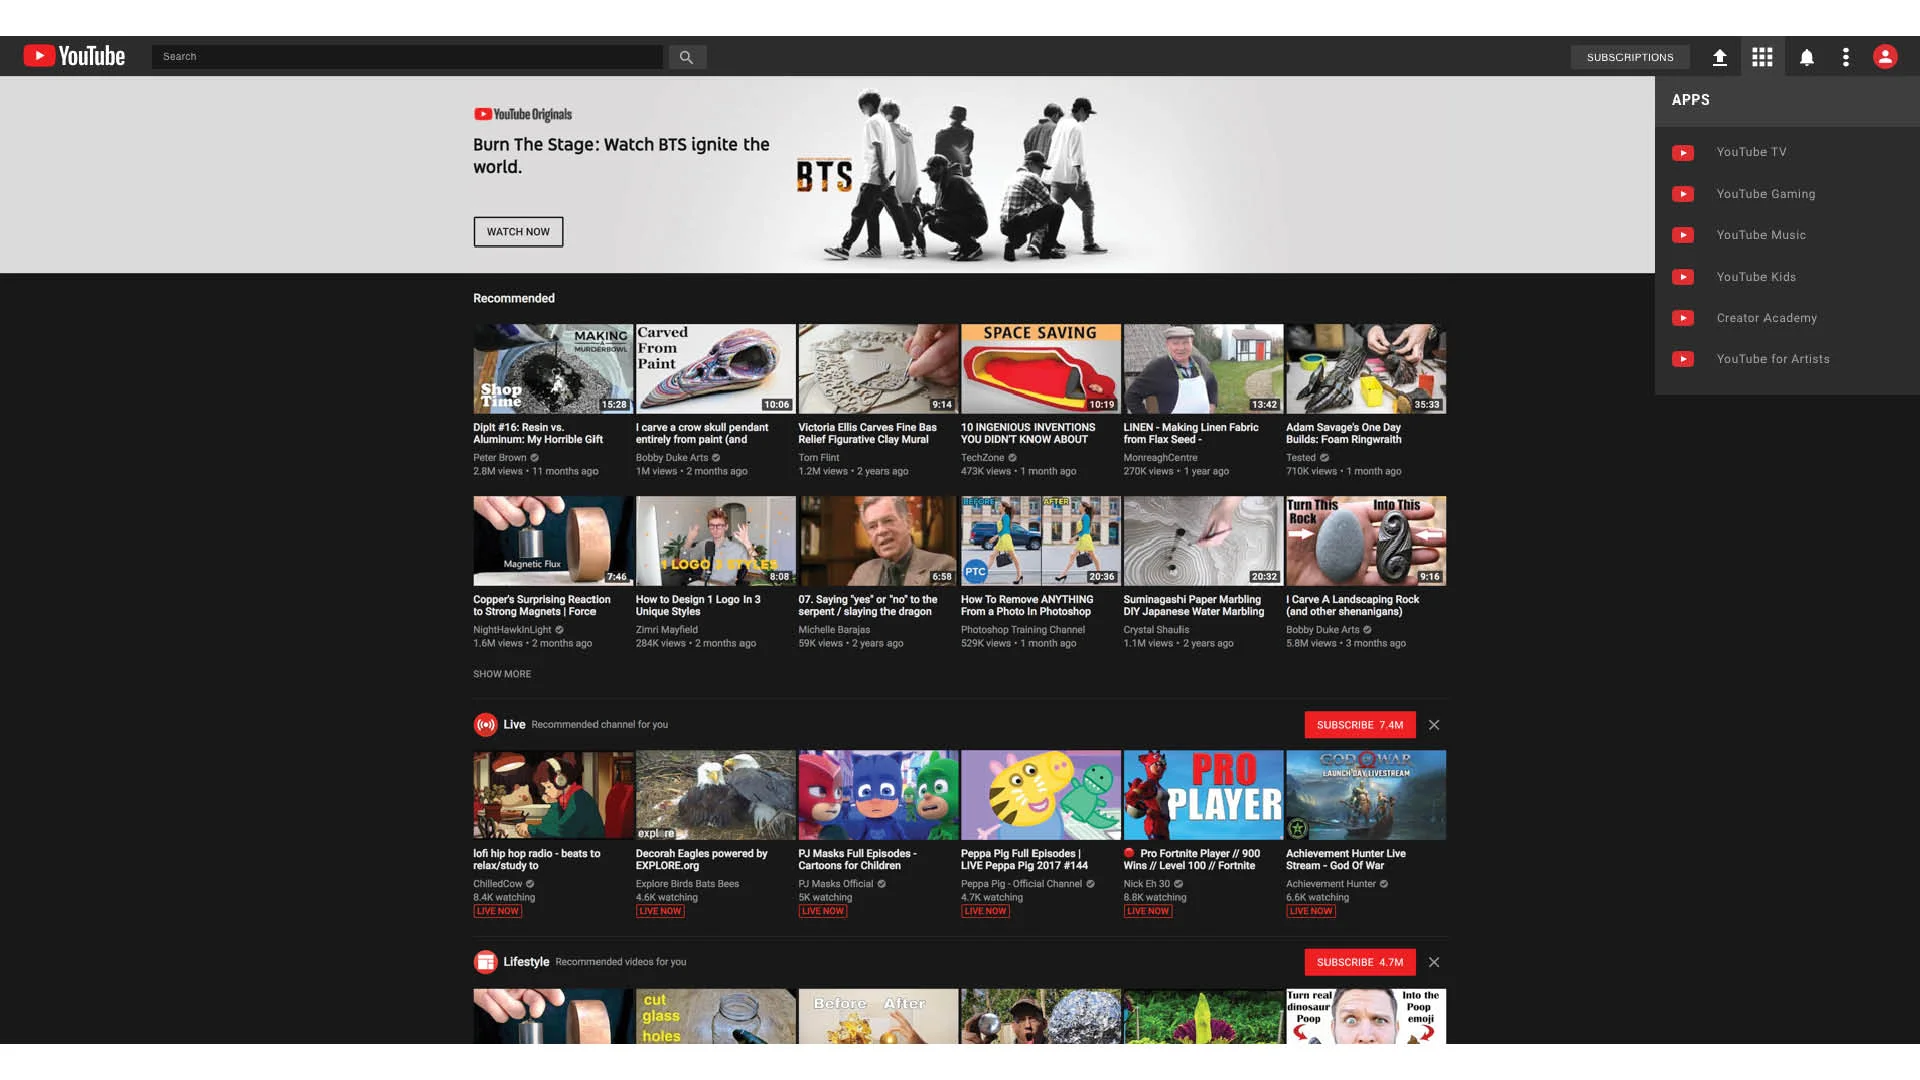
Task: Click the 'Copper's Surprising Reaction' title
Action: click(542, 606)
